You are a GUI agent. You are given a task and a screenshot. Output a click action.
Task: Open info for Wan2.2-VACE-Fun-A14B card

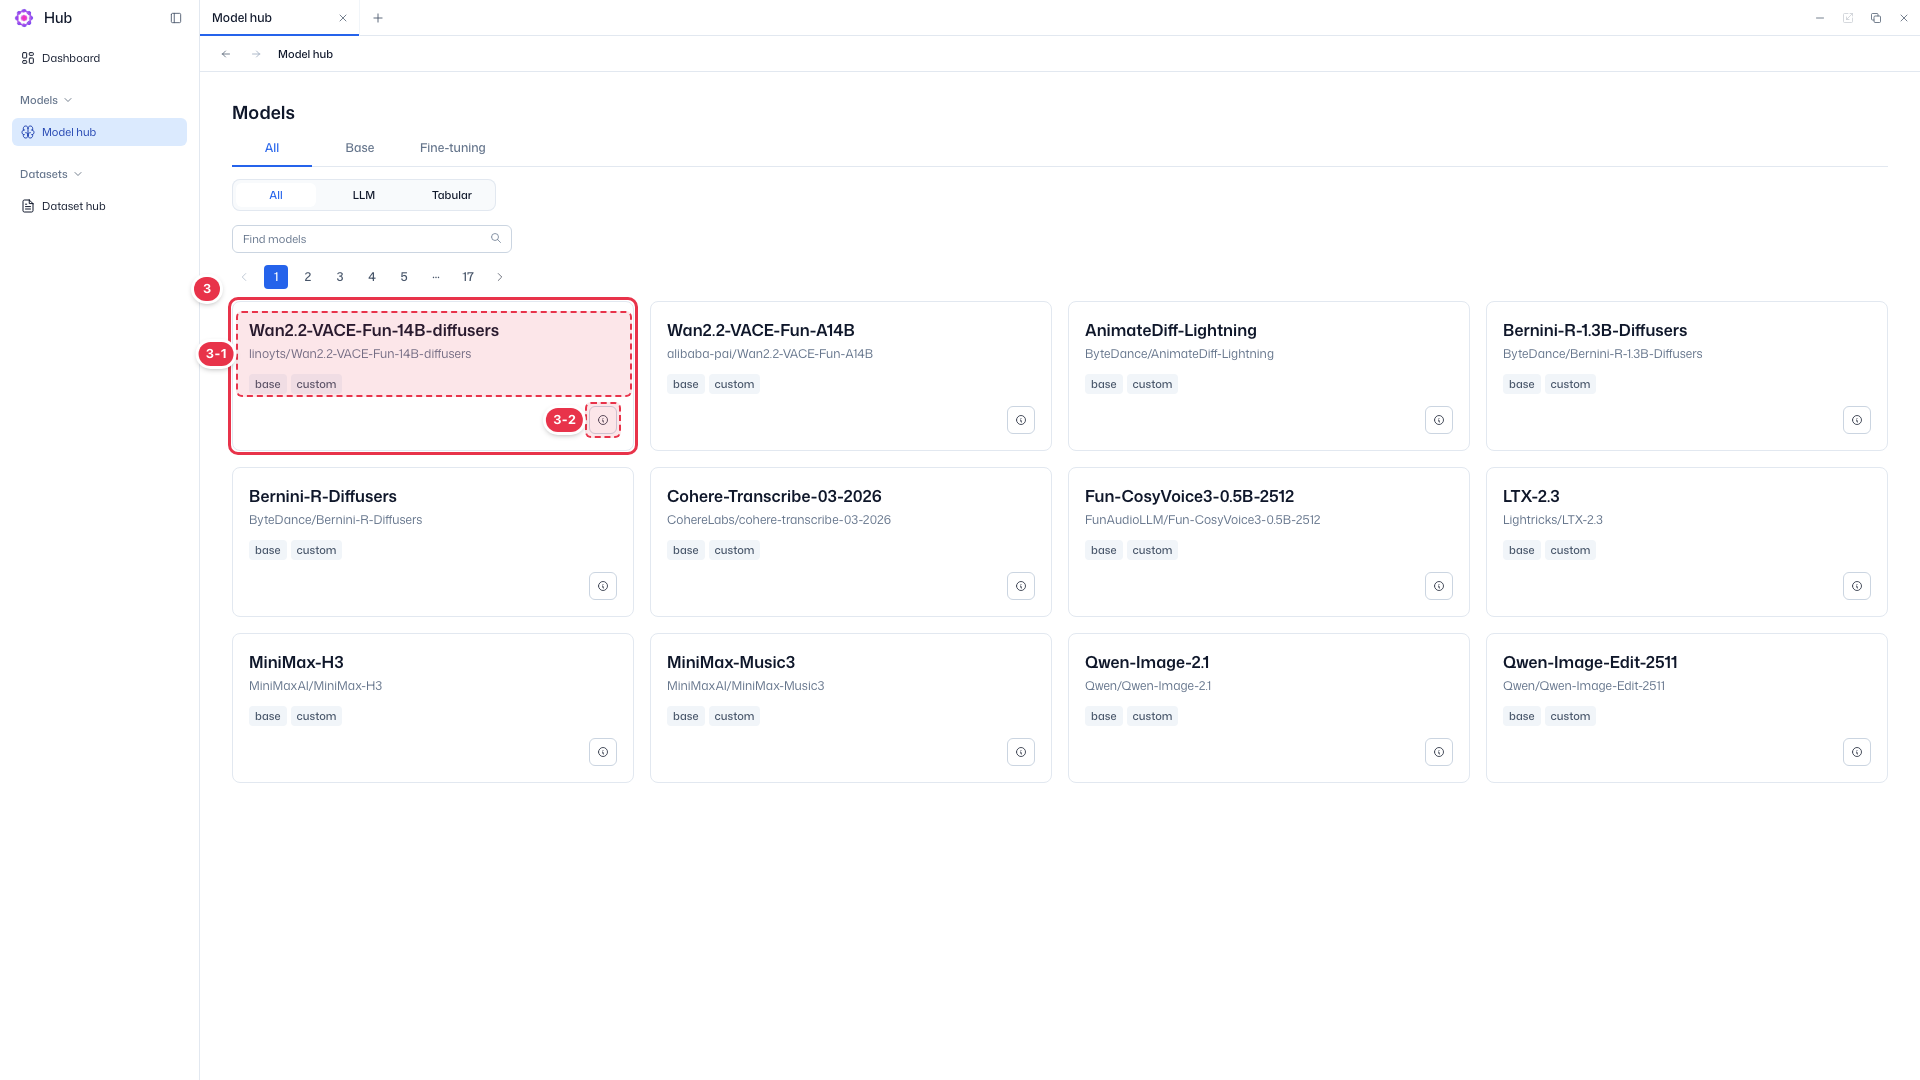click(x=1021, y=420)
